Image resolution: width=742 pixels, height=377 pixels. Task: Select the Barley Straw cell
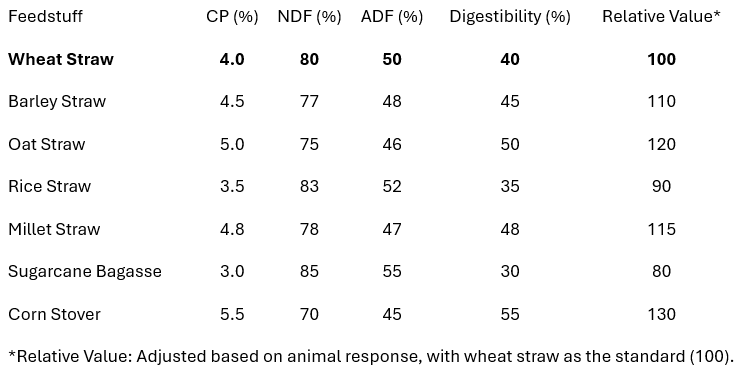coord(57,102)
